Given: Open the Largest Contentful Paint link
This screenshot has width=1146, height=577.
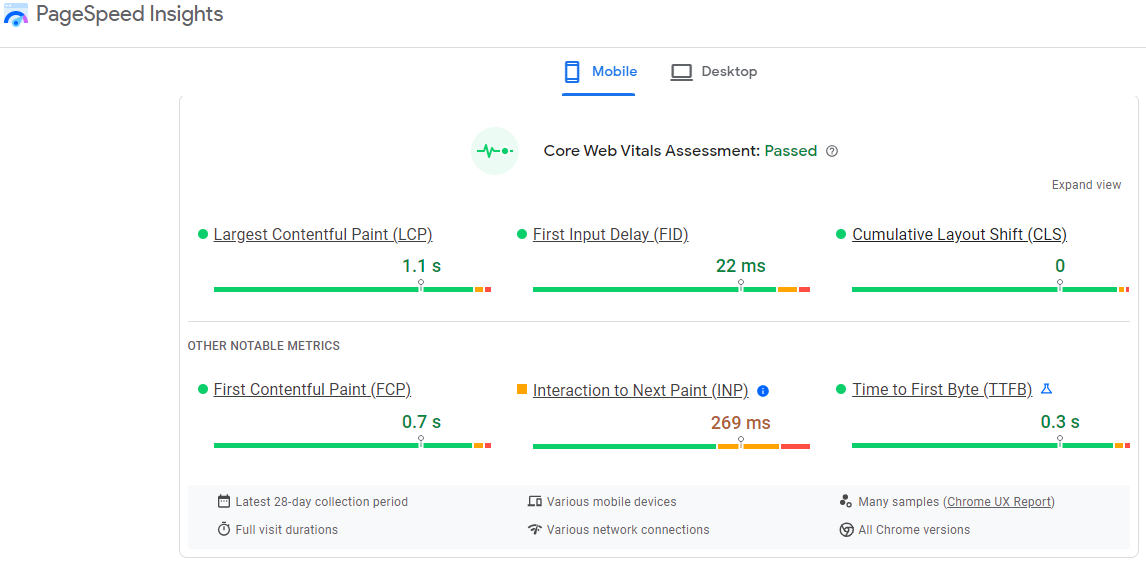Looking at the screenshot, I should [322, 234].
